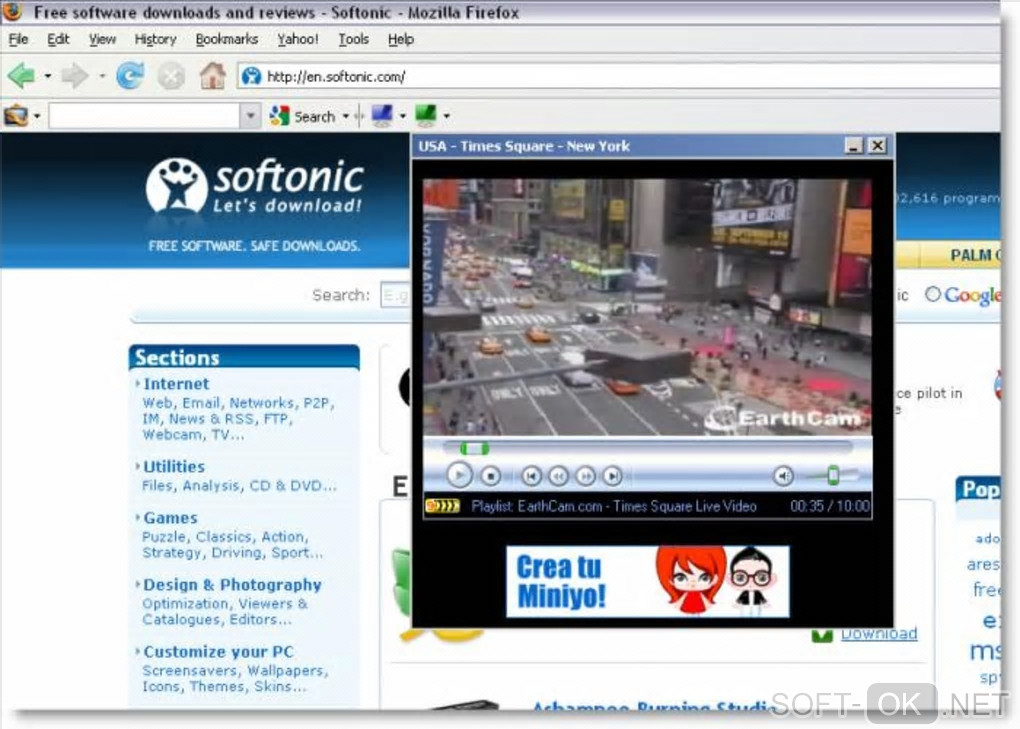Open the Forward button history dropdown

[x=102, y=76]
